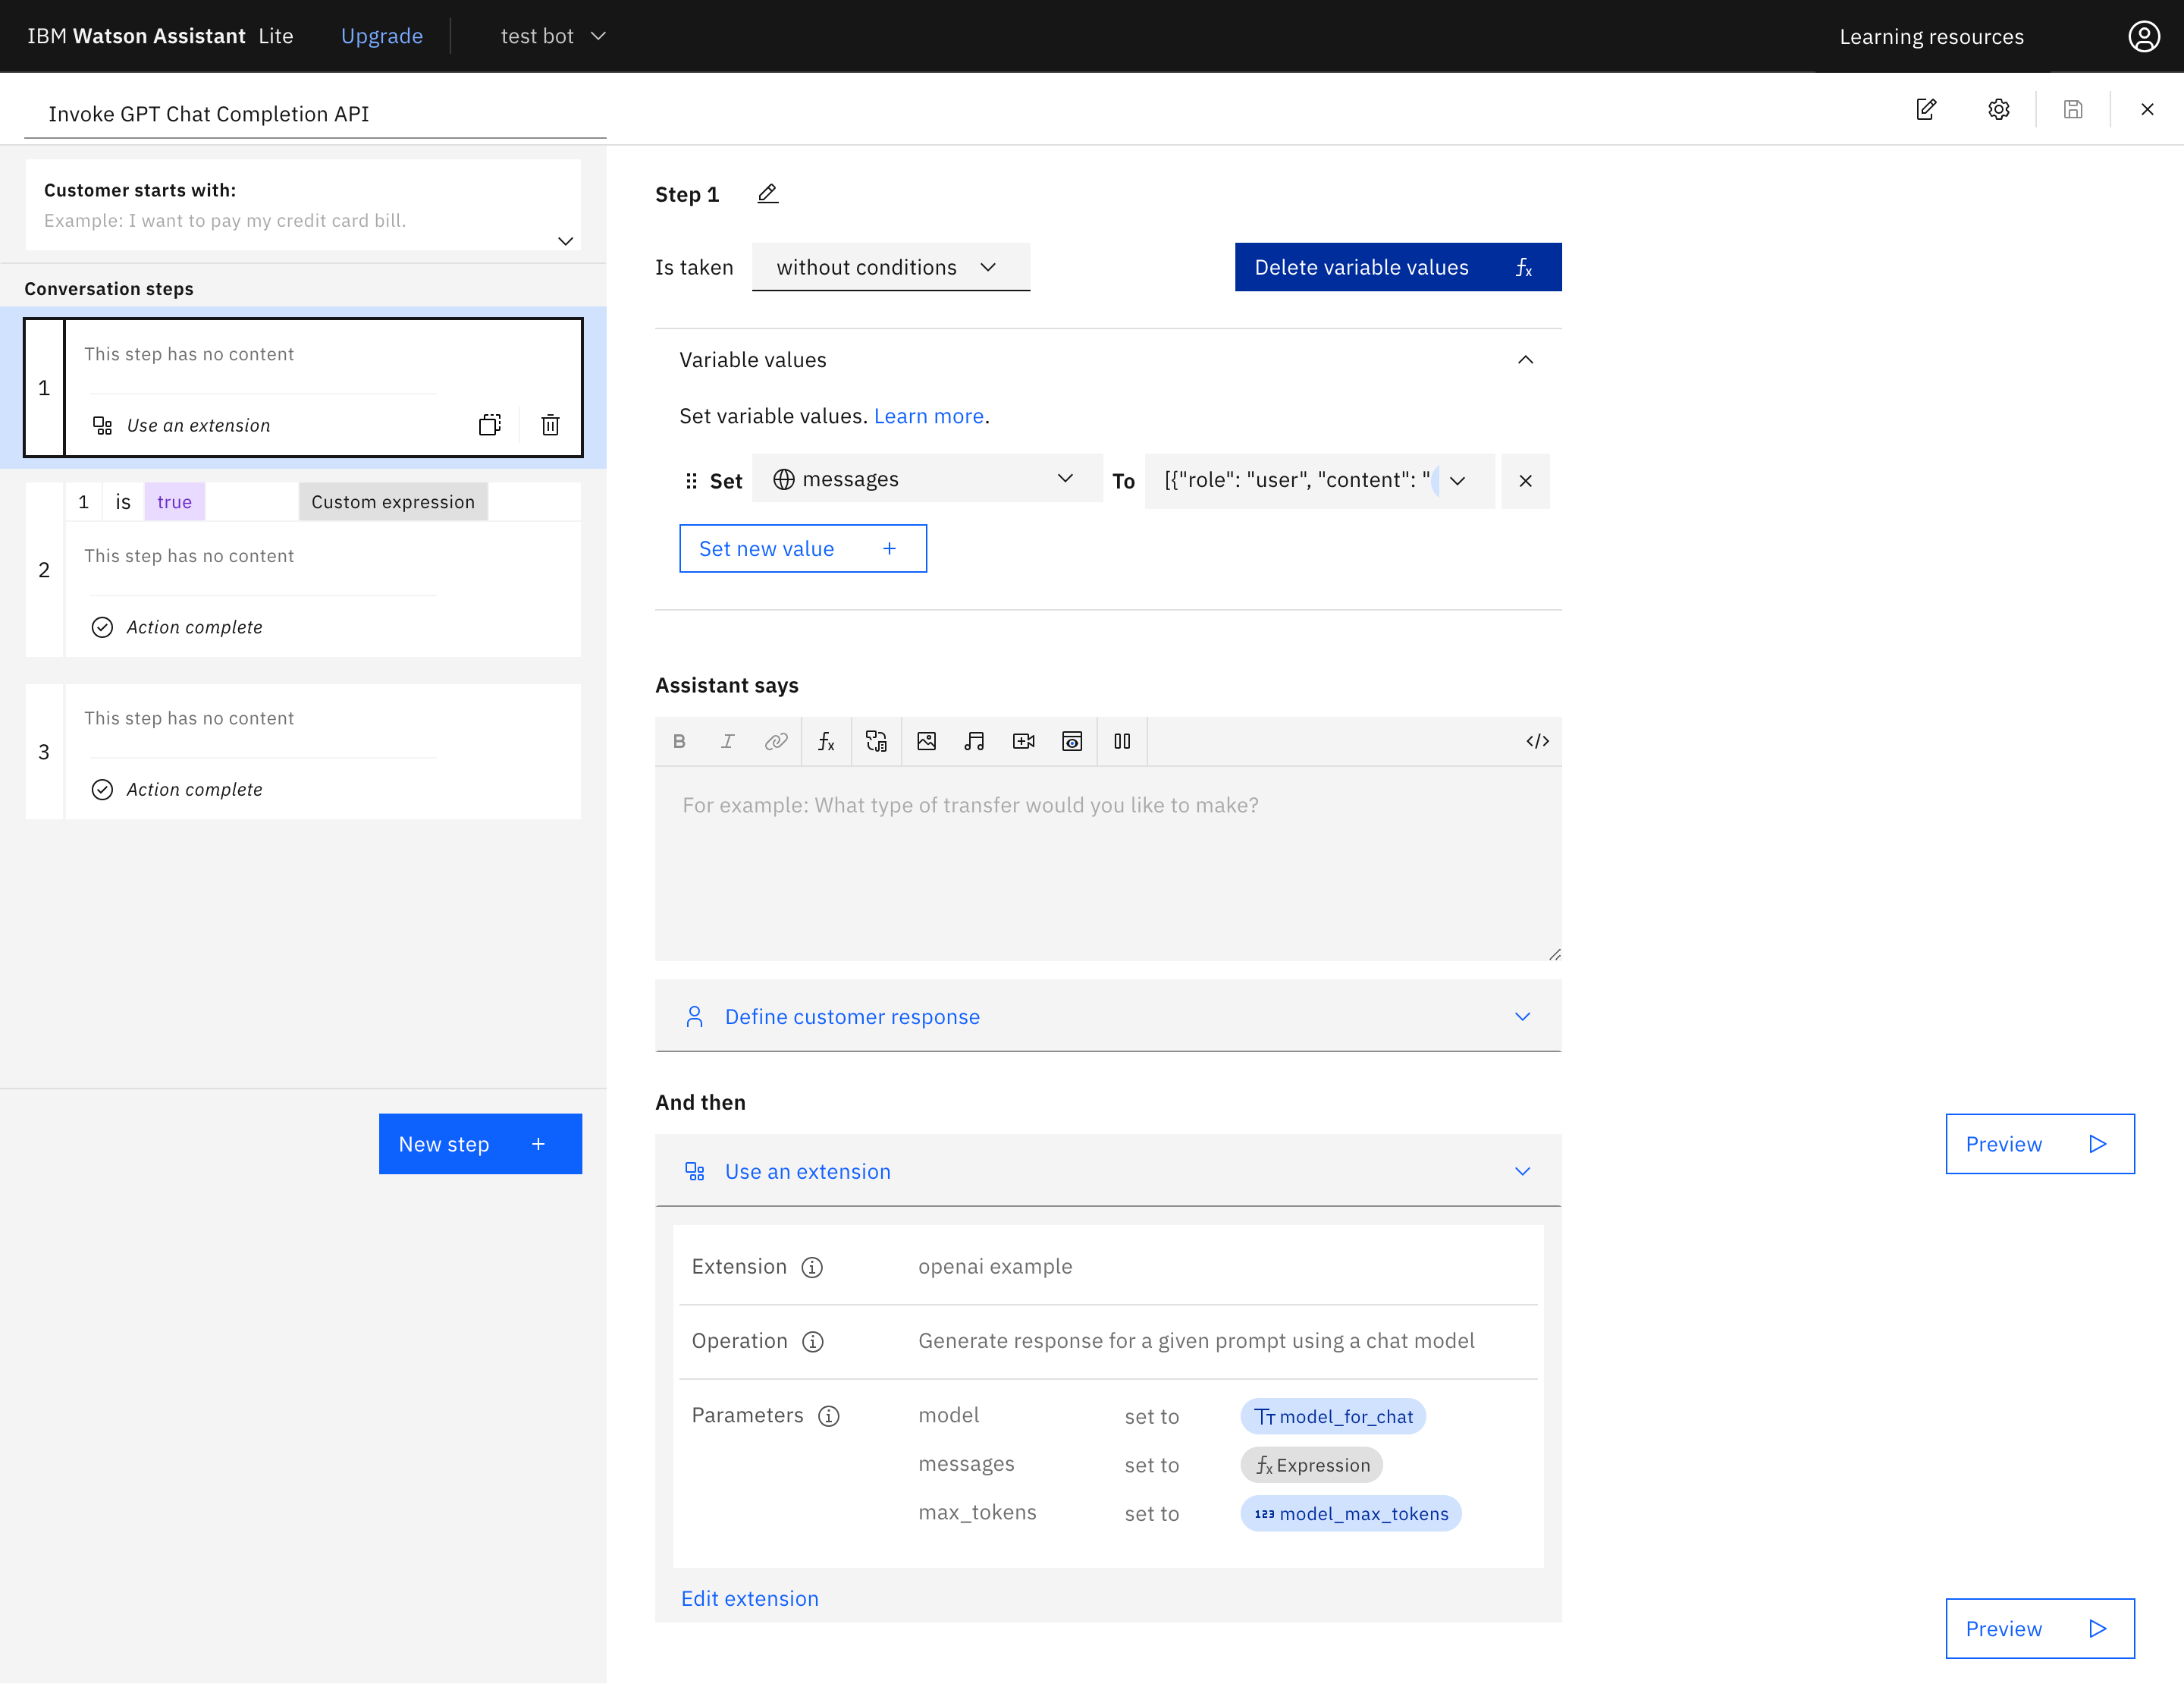Open the 'without conditions' dropdown
Viewport: 2184px width, 1684px height.
[x=890, y=267]
